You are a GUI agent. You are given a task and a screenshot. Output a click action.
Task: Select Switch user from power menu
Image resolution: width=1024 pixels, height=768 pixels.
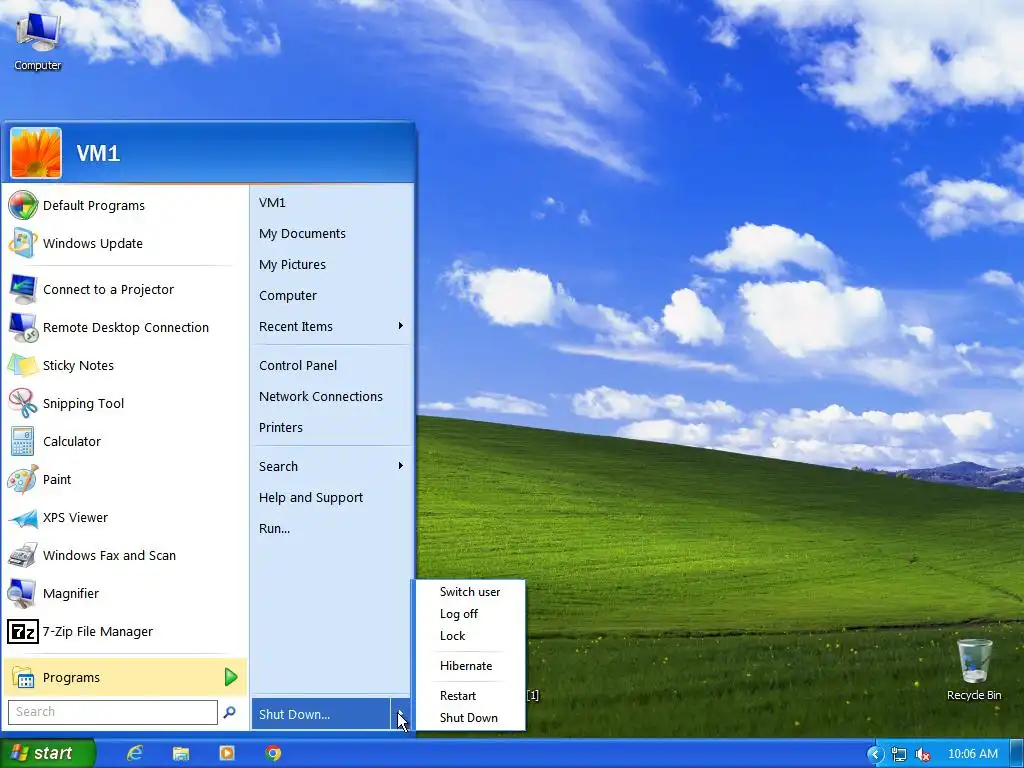pos(470,592)
